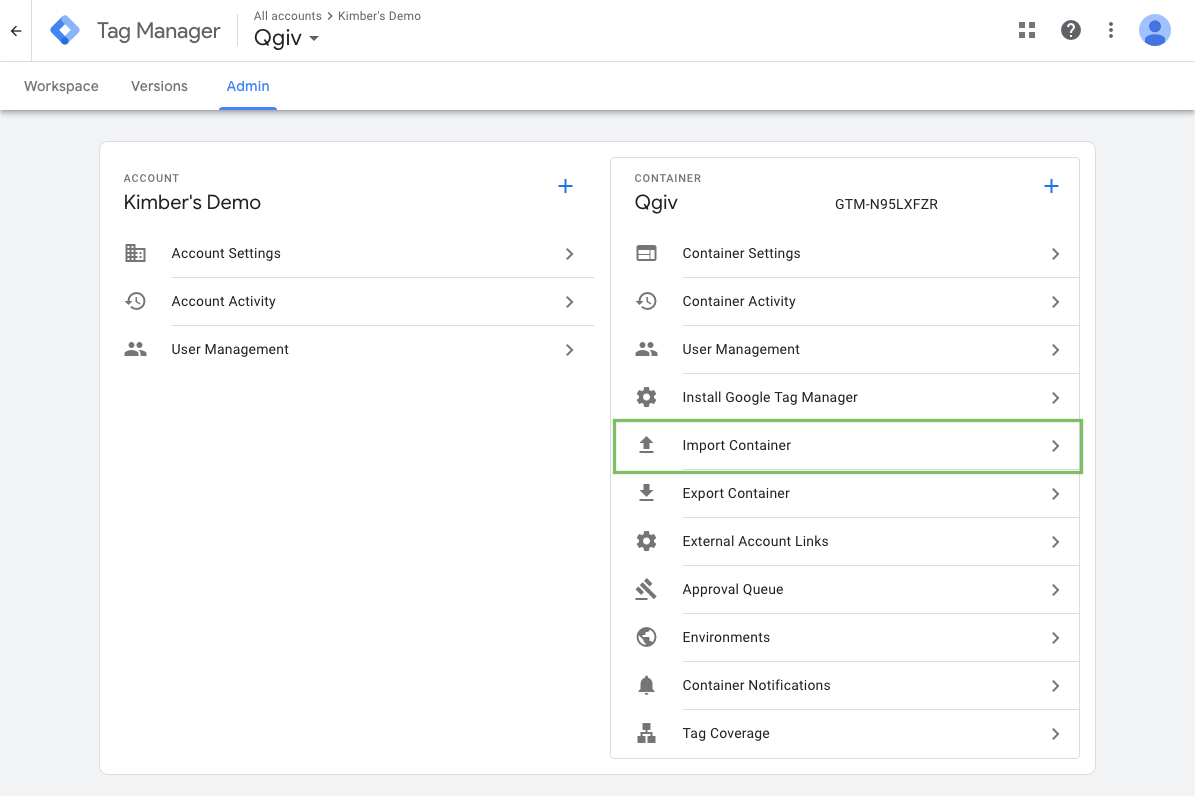Open the three-dot more options menu

click(1110, 30)
